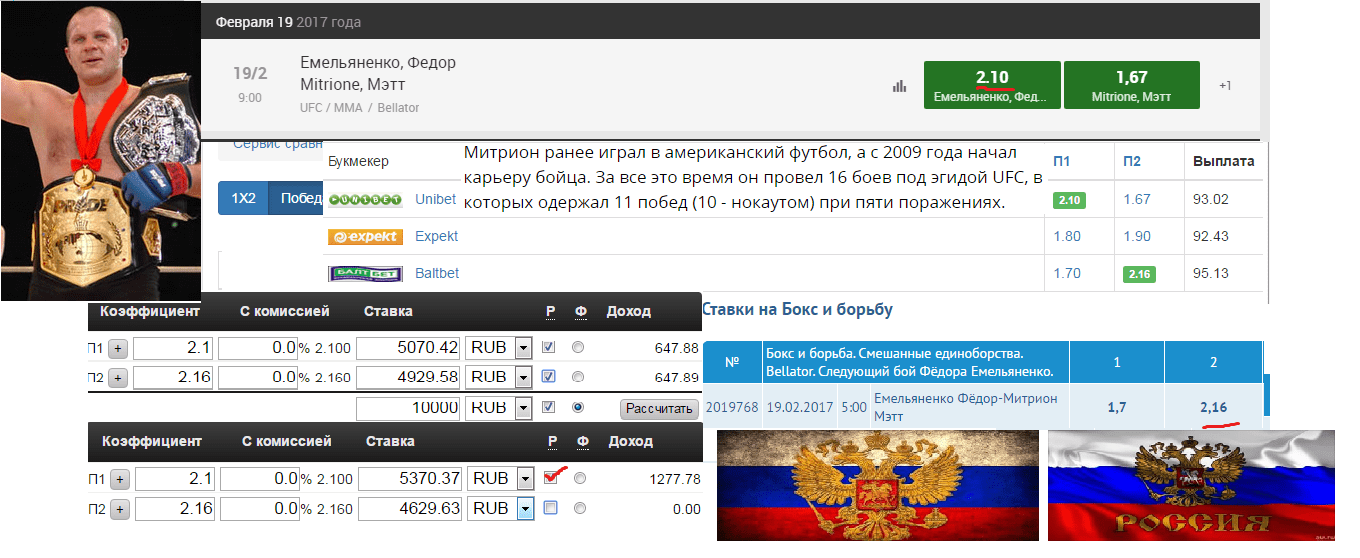The height and width of the screenshot is (558, 1360).
Task: Open the RUB currency dropdown for the 5070.42 stake
Action: point(523,348)
